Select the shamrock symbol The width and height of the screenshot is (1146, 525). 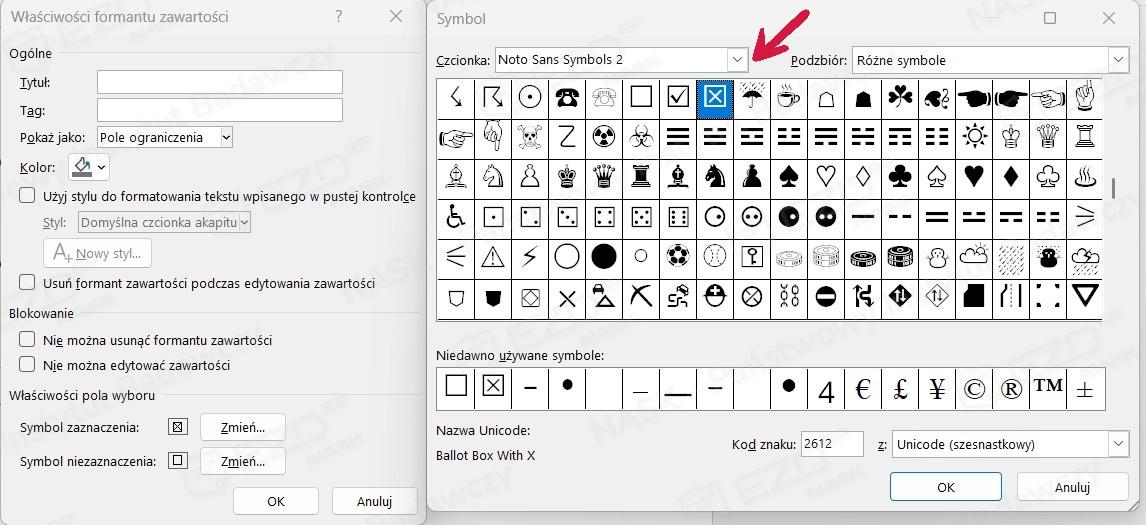pyautogui.click(x=899, y=98)
